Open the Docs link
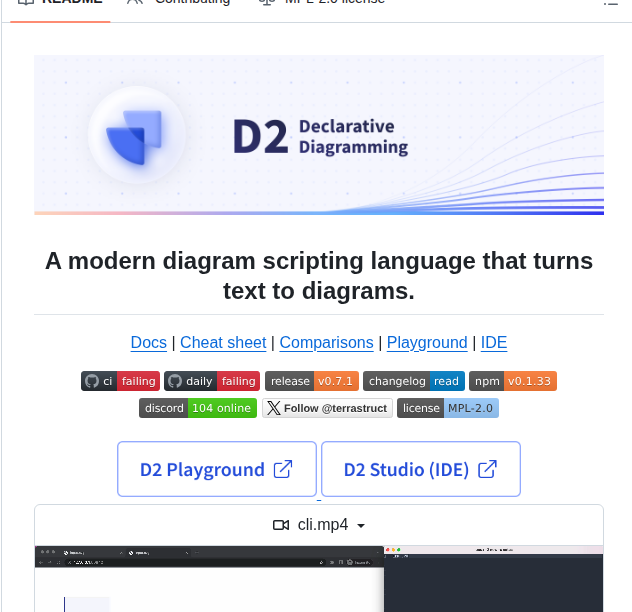The width and height of the screenshot is (632, 612). (148, 342)
